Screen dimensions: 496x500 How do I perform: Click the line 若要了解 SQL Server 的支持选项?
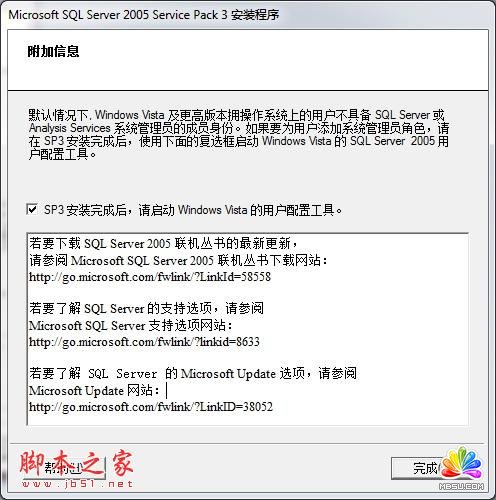click(146, 308)
